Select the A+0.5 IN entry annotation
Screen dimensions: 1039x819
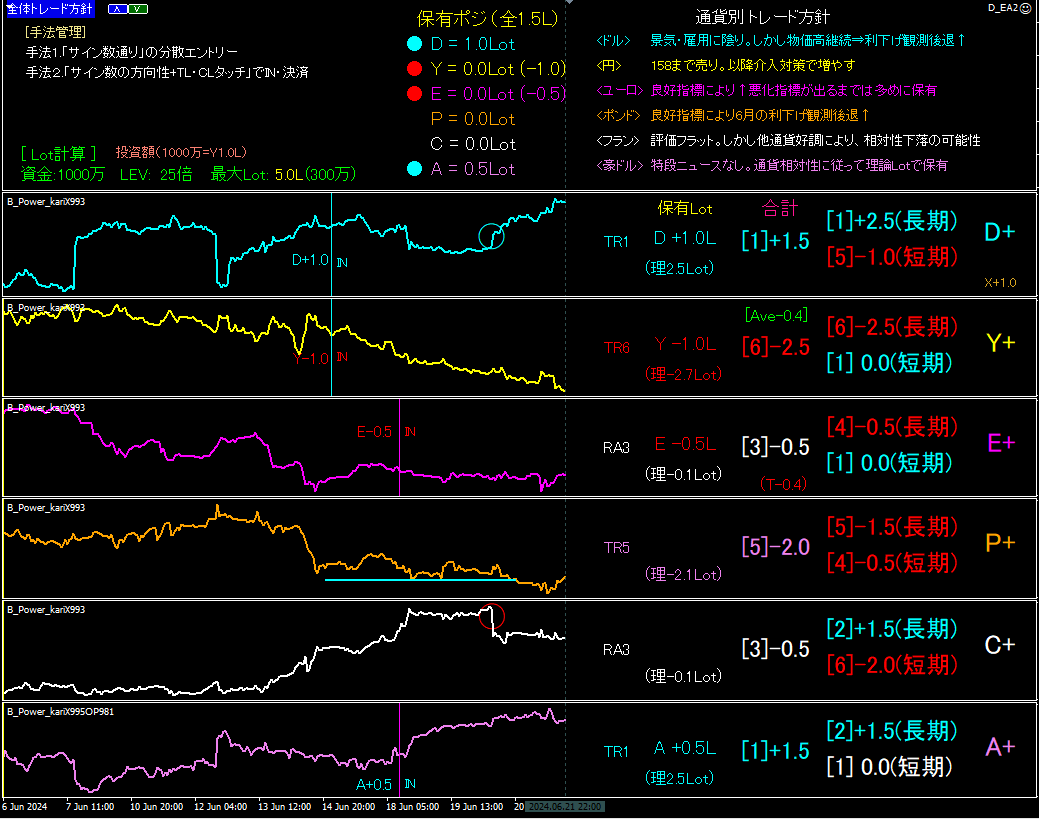(x=386, y=785)
